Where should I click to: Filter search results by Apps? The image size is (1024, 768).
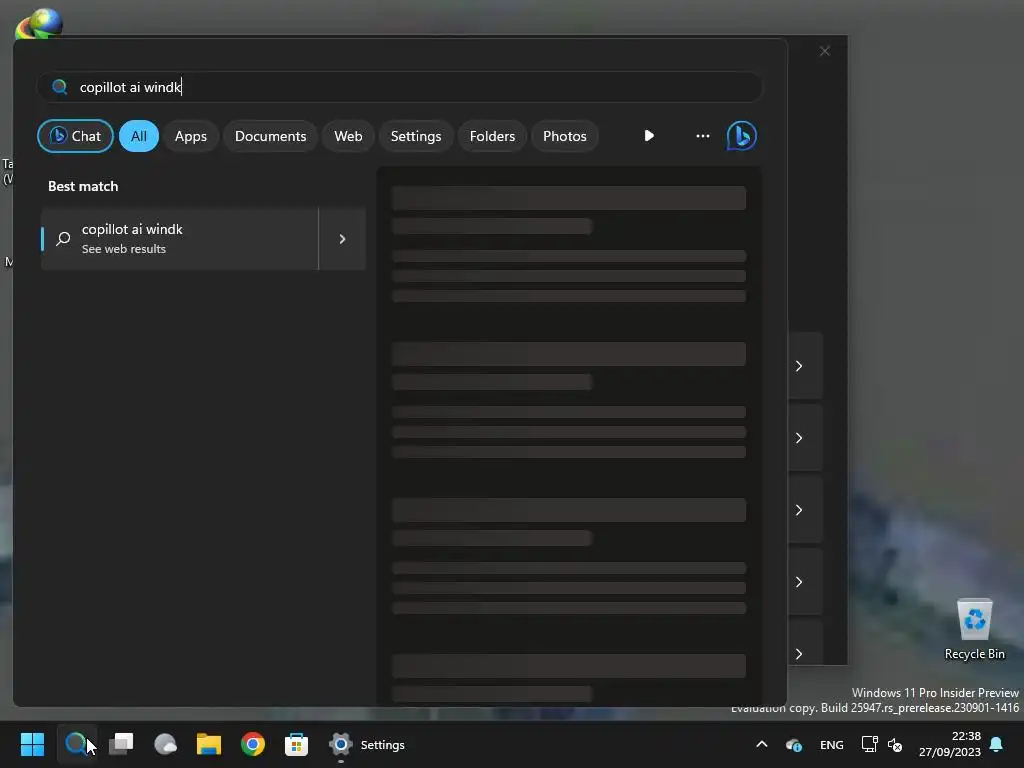click(x=191, y=136)
